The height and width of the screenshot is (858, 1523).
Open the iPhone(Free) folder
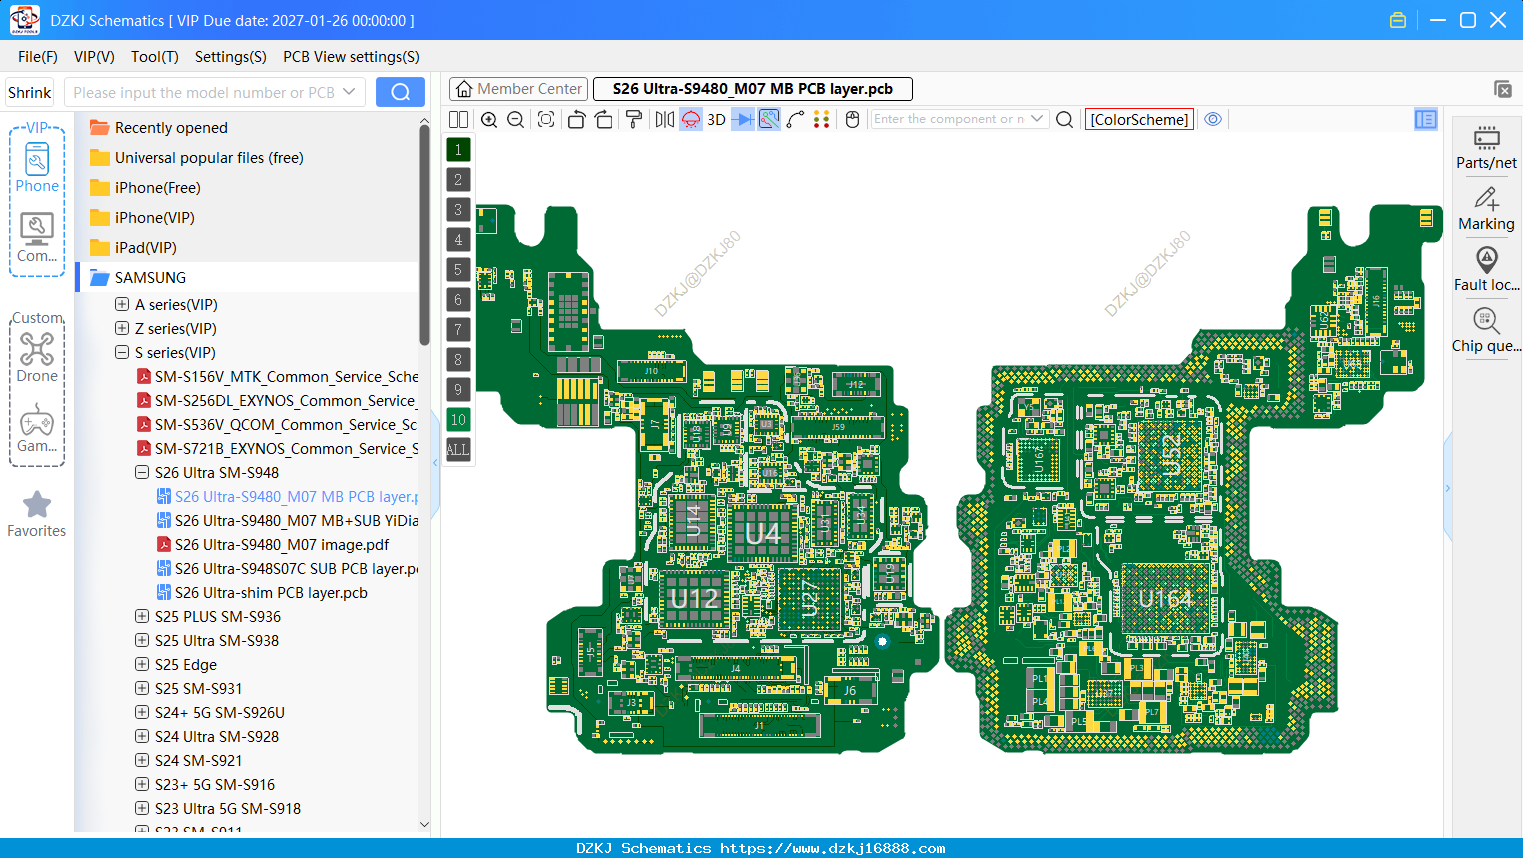[x=157, y=188]
